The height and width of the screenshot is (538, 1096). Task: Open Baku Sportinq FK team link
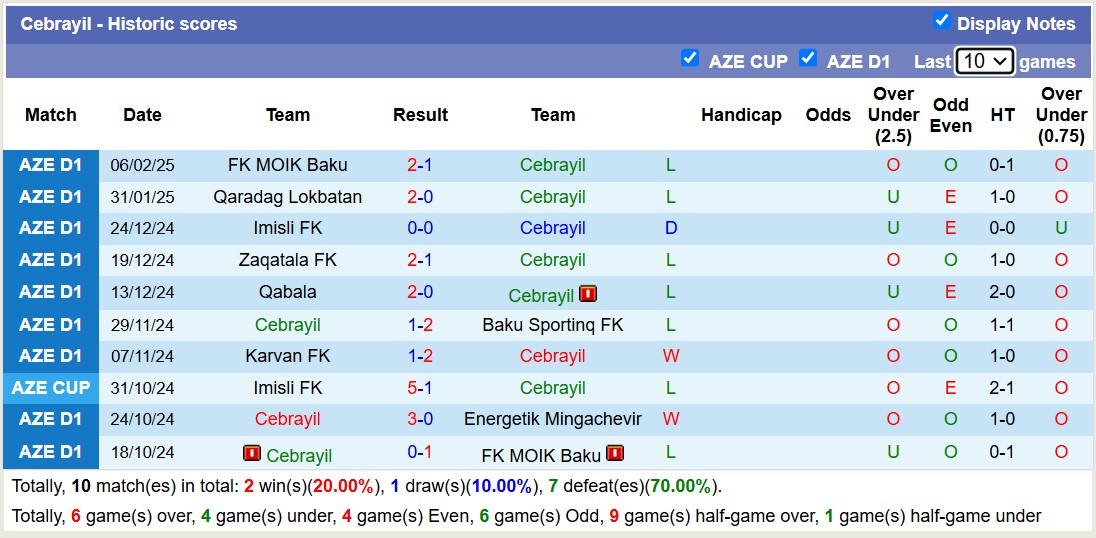pos(553,325)
